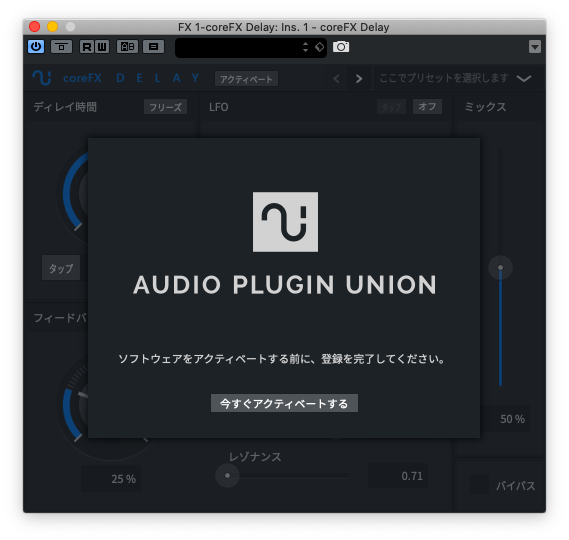Click the coreFX wave logo
The image size is (569, 540).
pos(42,78)
